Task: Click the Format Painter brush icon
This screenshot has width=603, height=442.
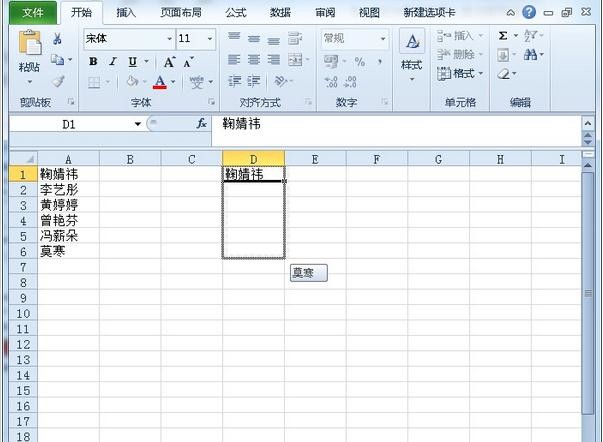Action: (x=58, y=81)
